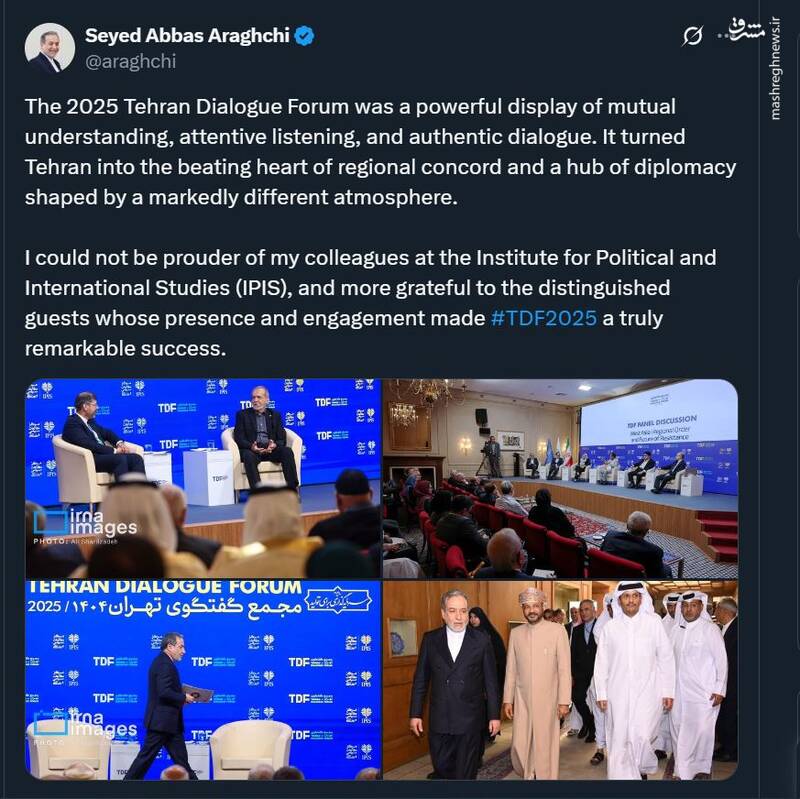Open photo of delegates in white robes
The width and height of the screenshot is (800, 799).
coord(560,680)
